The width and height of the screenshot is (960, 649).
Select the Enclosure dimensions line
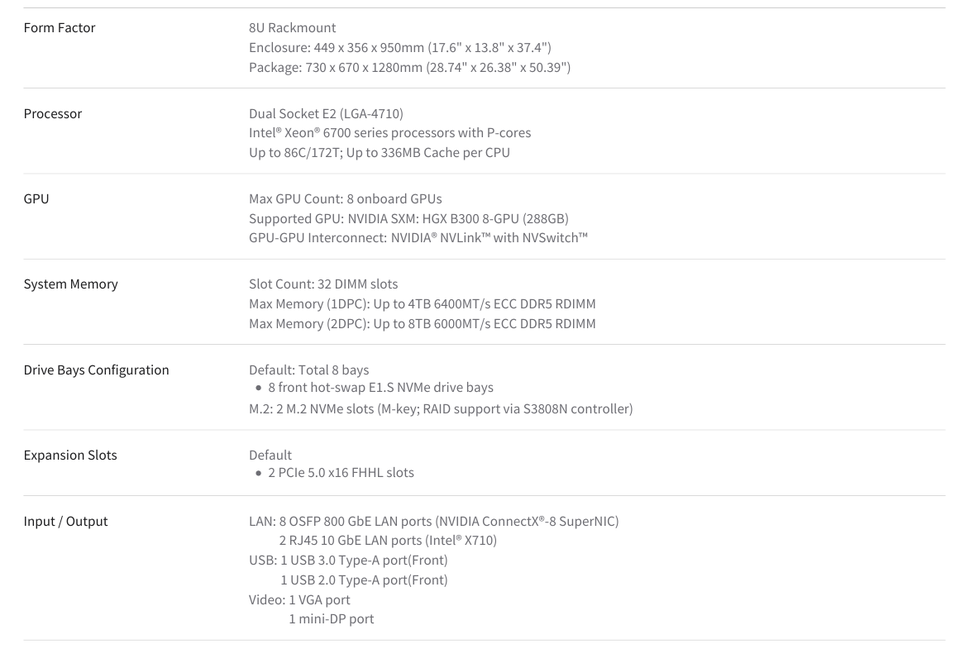(400, 47)
